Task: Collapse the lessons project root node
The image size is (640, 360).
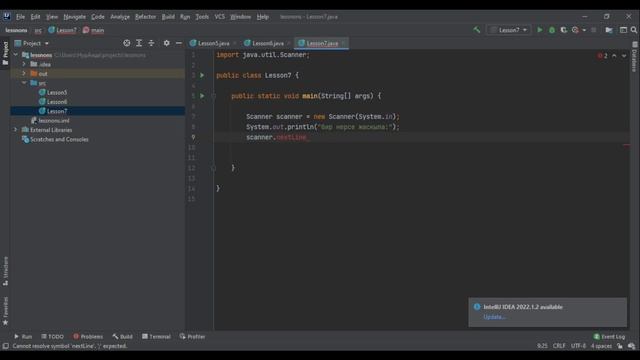Action: tap(16, 55)
